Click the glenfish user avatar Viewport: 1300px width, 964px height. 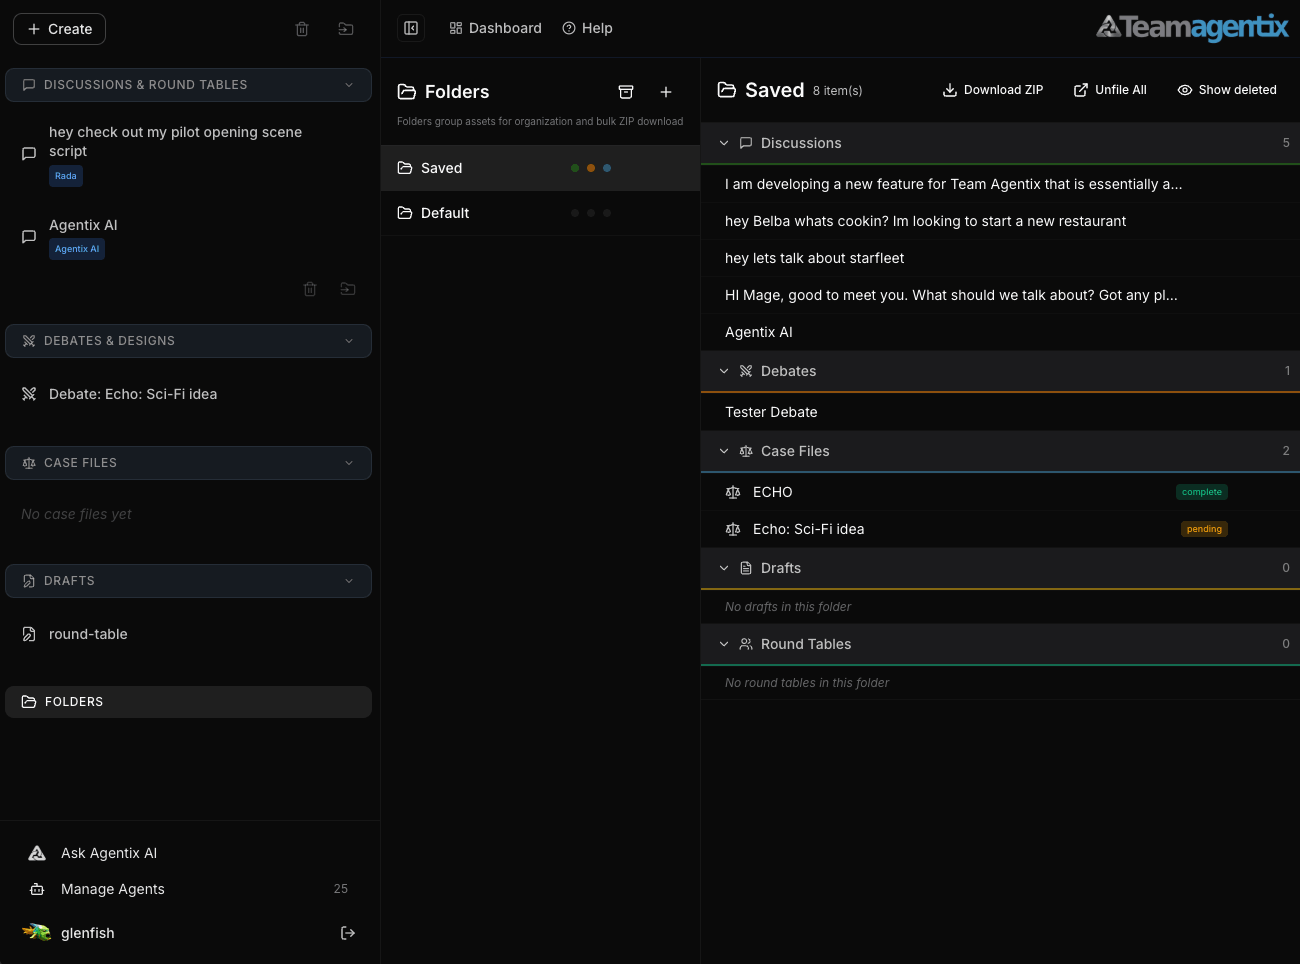pyautogui.click(x=37, y=932)
